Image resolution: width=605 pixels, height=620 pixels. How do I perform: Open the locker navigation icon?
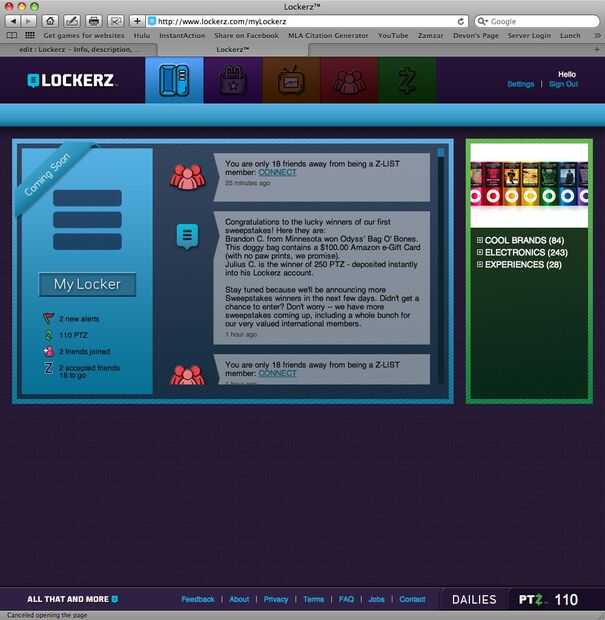click(x=174, y=80)
